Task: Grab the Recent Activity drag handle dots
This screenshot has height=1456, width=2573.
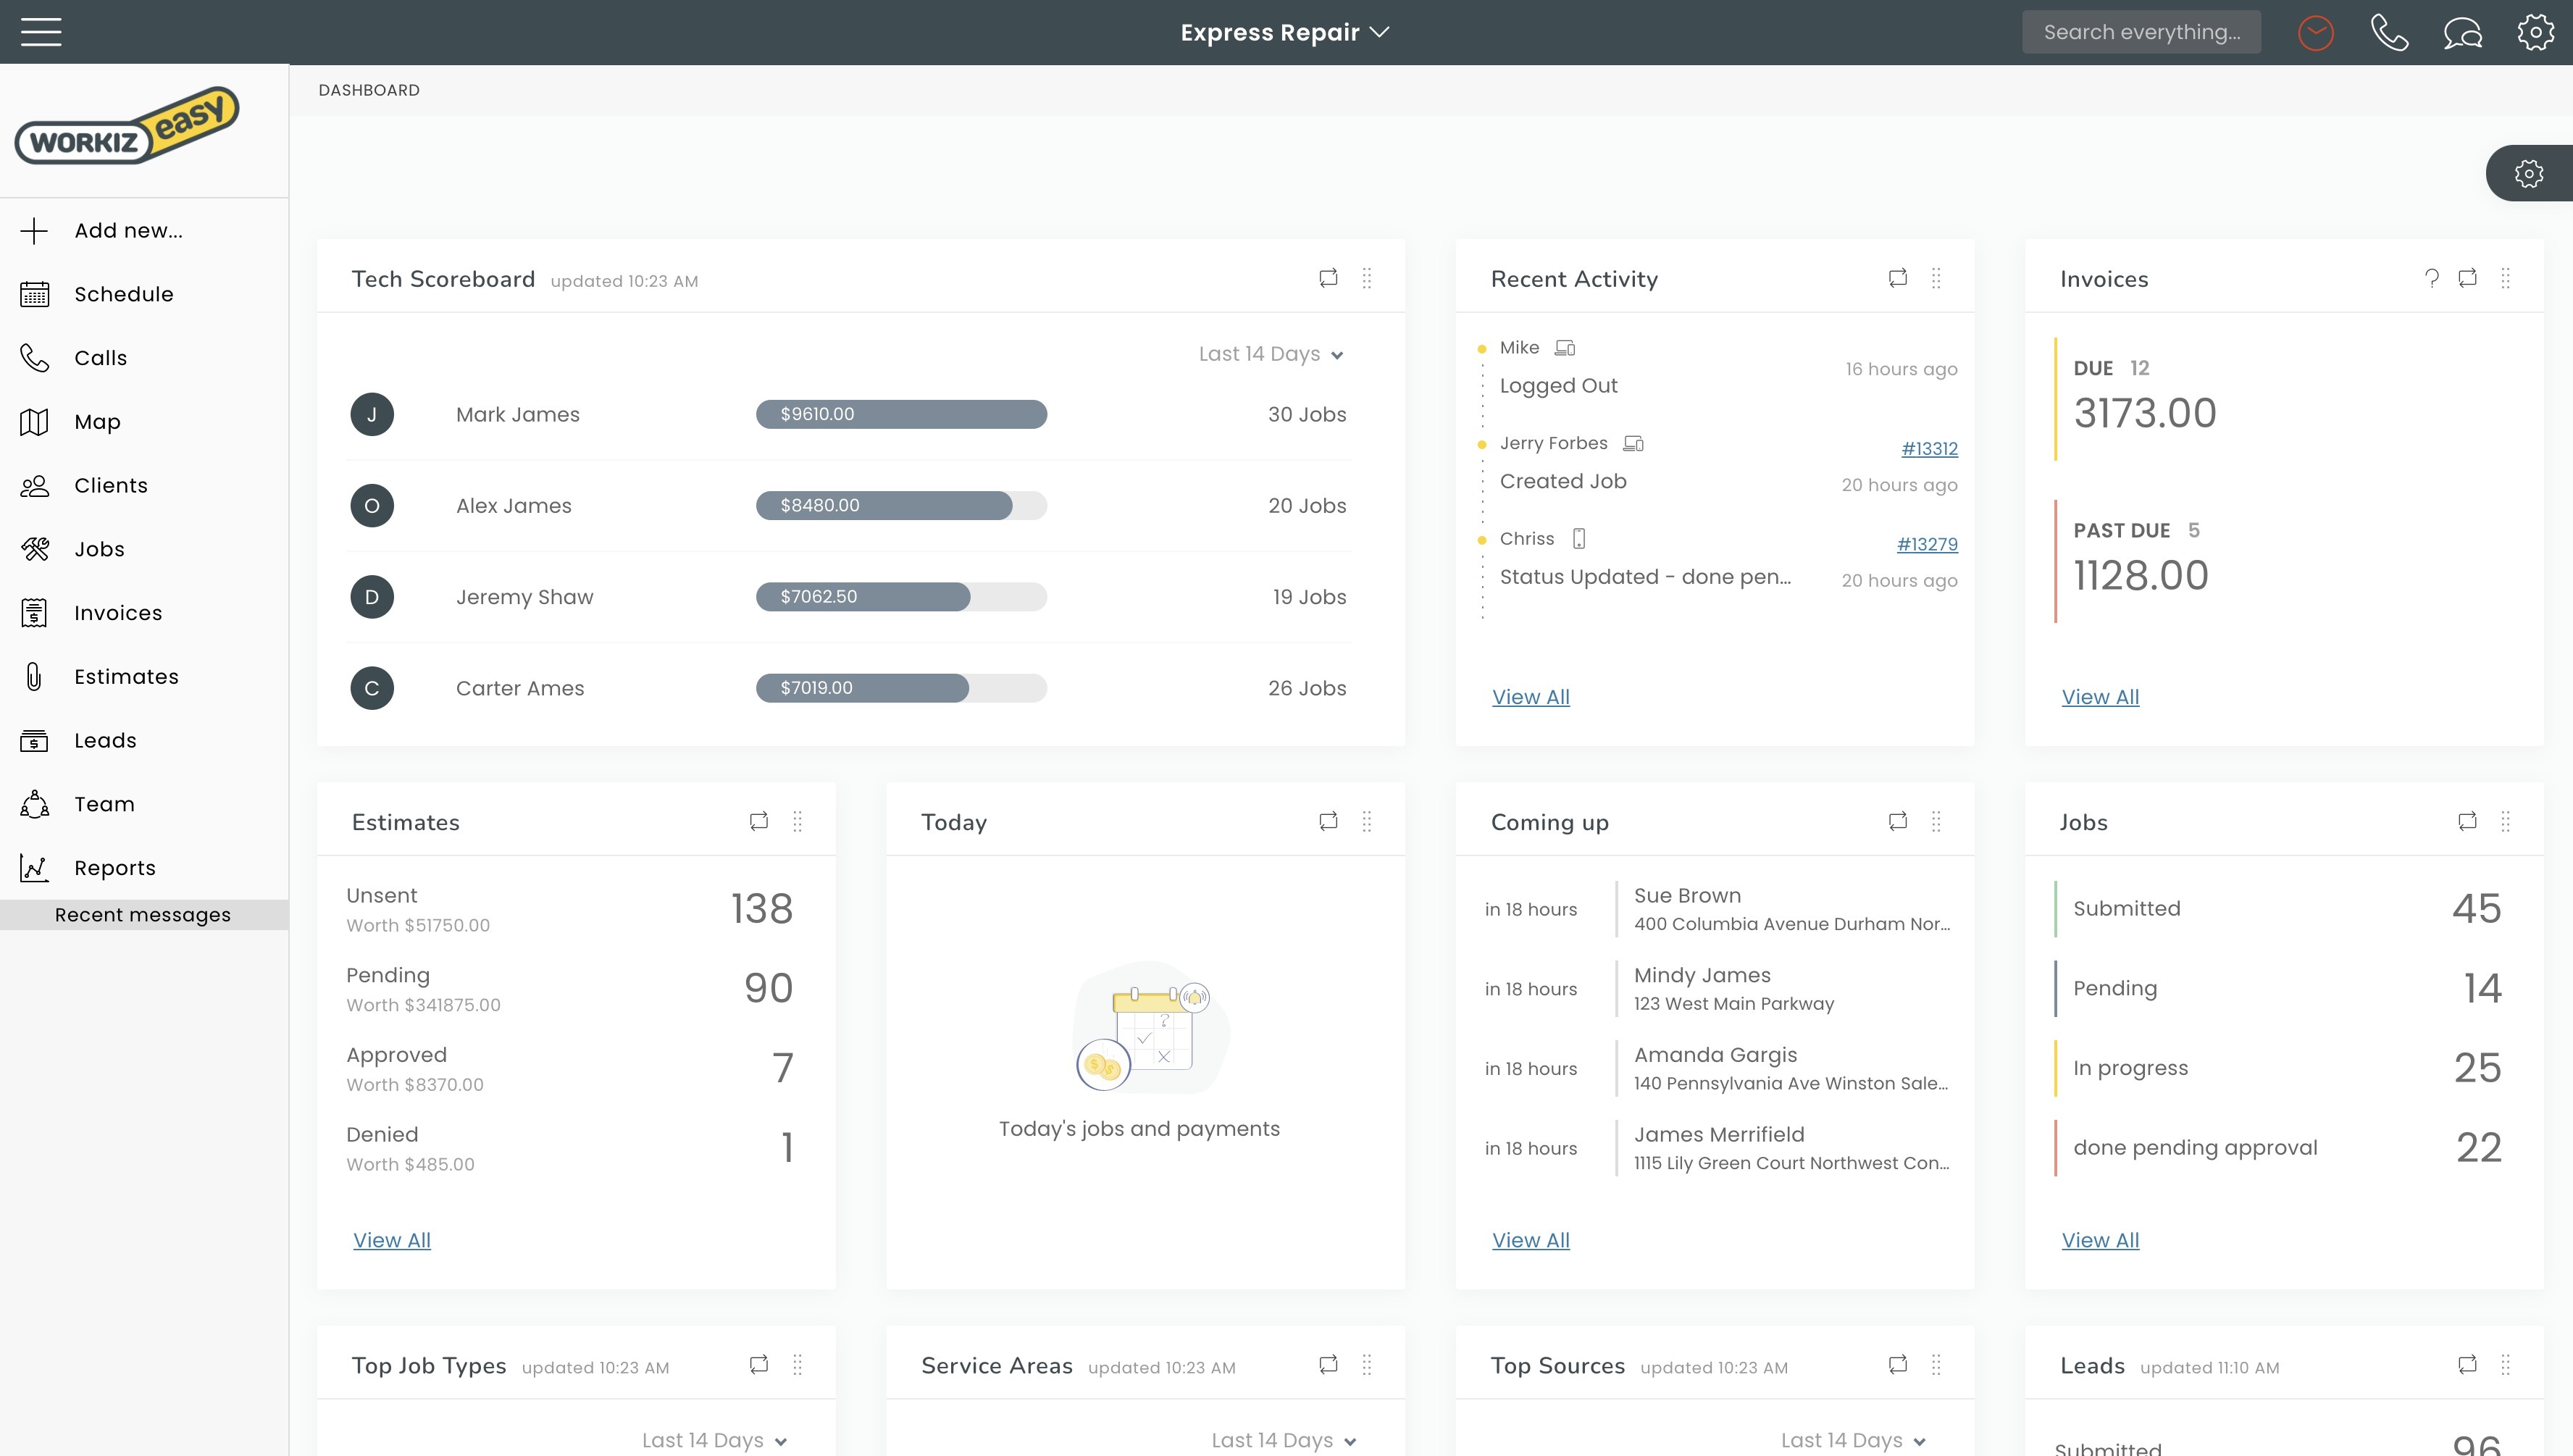Action: [x=1936, y=278]
